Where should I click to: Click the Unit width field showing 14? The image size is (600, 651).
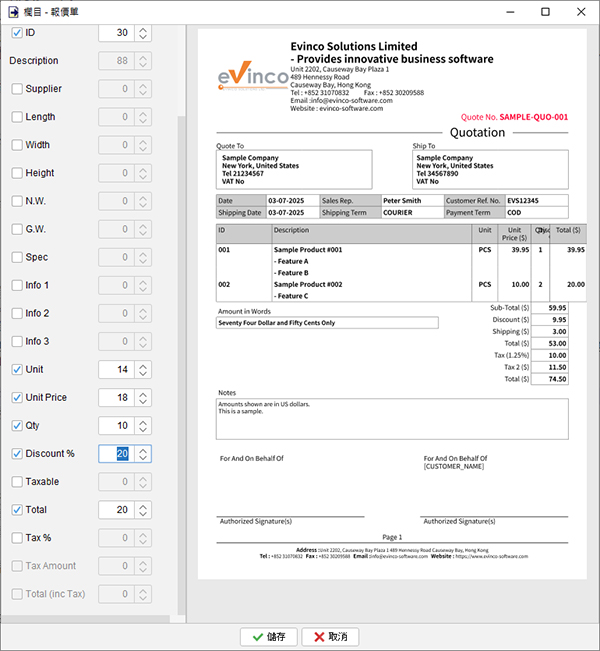click(x=116, y=370)
